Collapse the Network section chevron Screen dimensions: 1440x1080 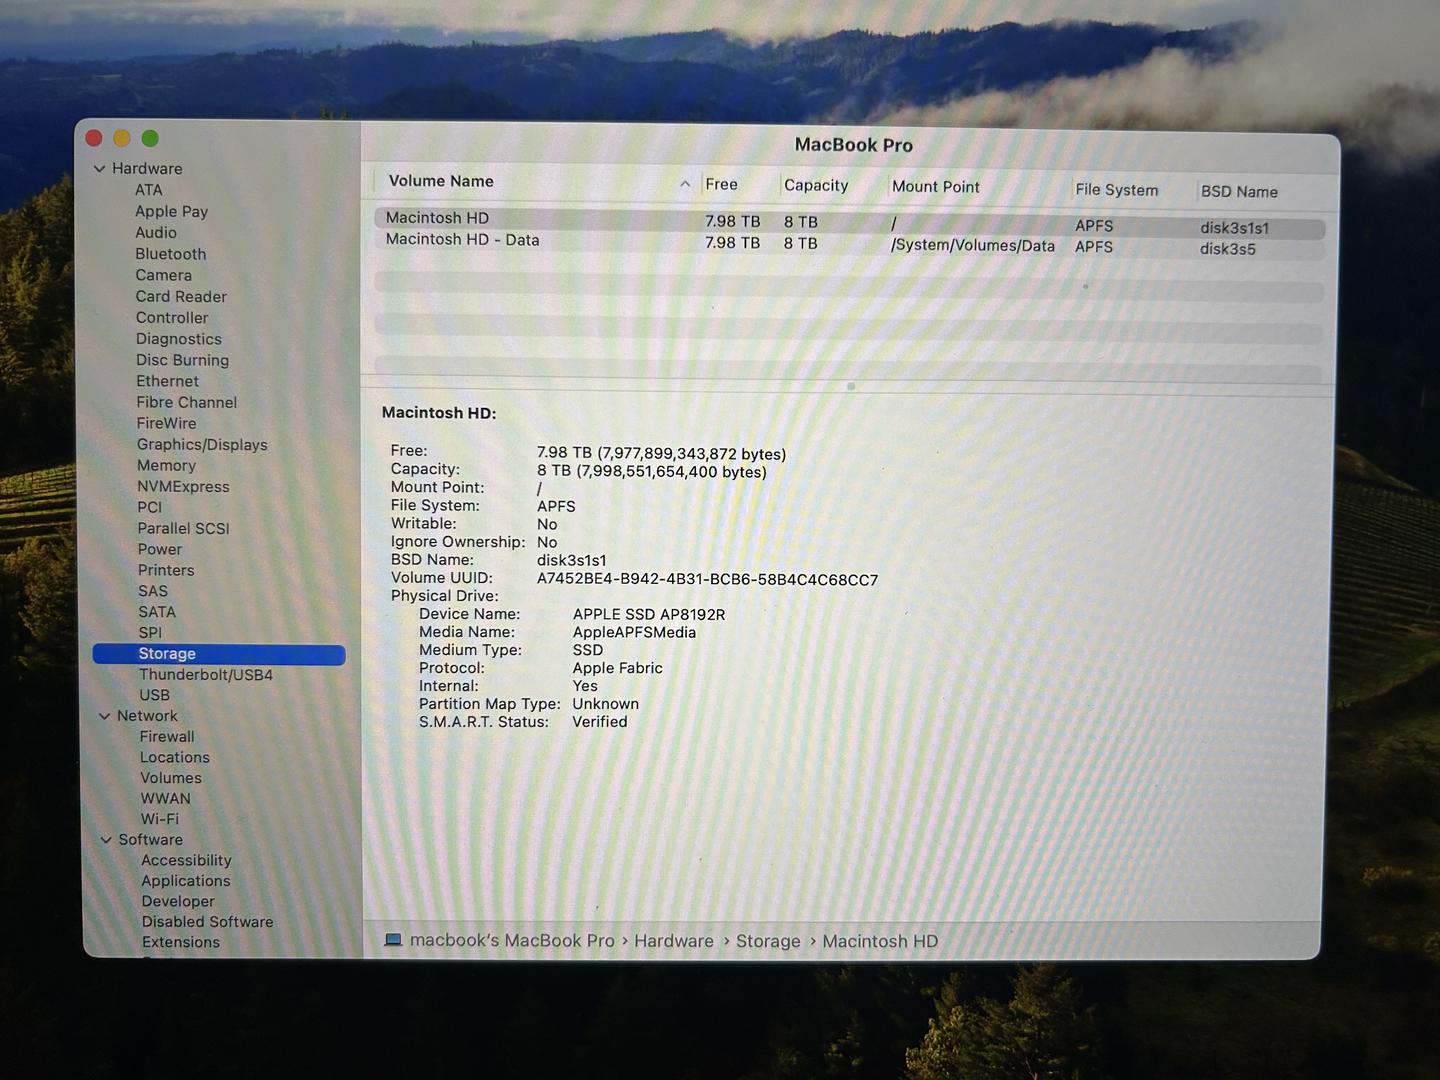(x=104, y=716)
